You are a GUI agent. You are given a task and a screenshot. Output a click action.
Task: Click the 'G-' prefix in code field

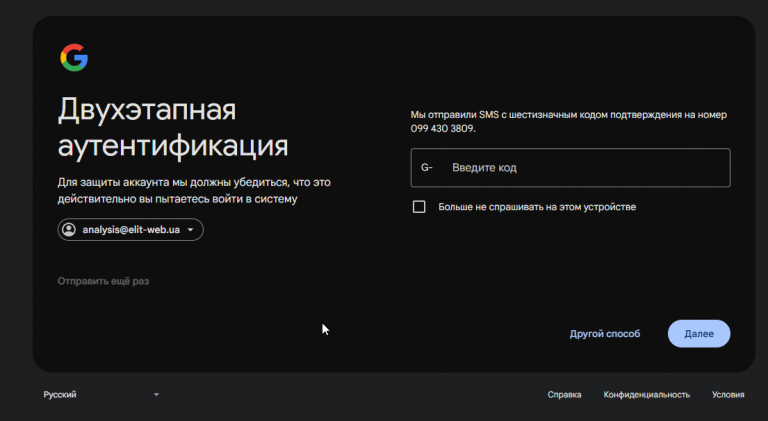tap(427, 167)
